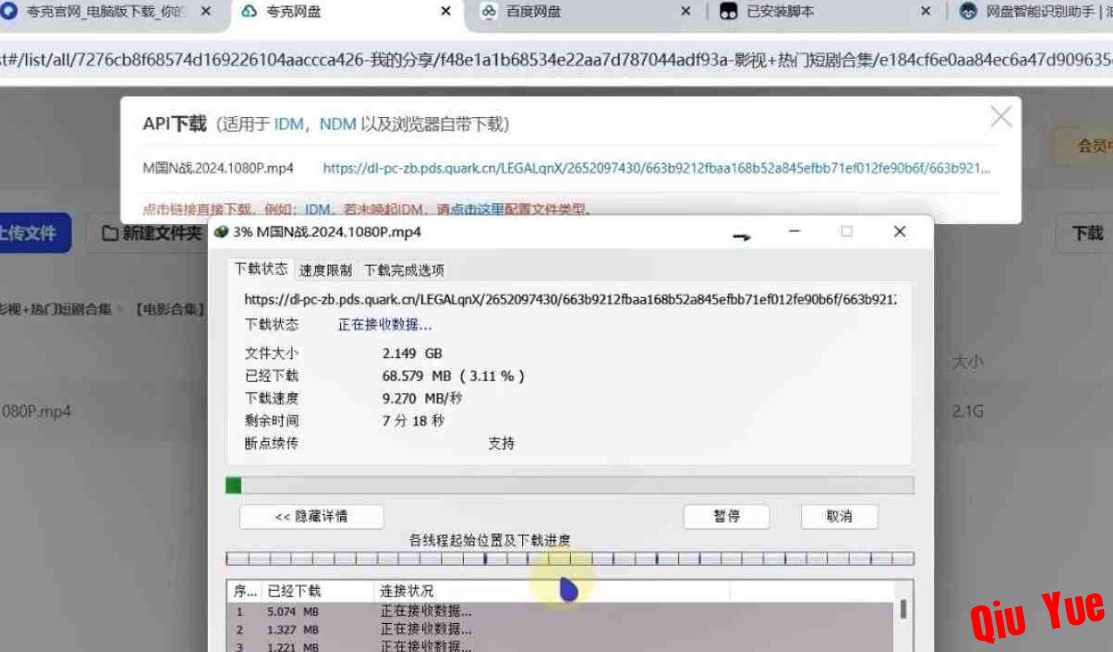Close the API下载 popup dialog
The width and height of the screenshot is (1113, 652).
tap(1001, 117)
